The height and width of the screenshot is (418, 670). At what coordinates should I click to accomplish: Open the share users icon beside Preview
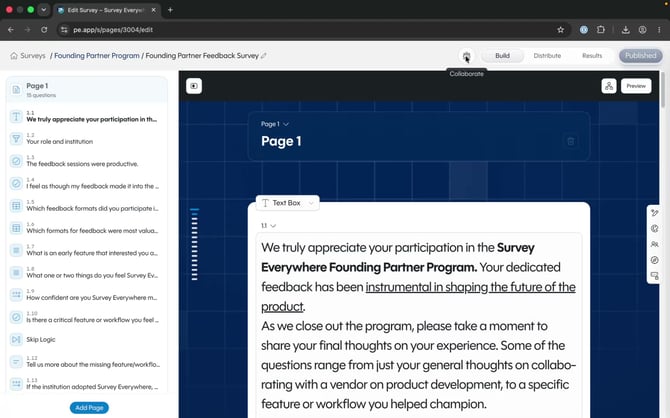[x=609, y=86]
